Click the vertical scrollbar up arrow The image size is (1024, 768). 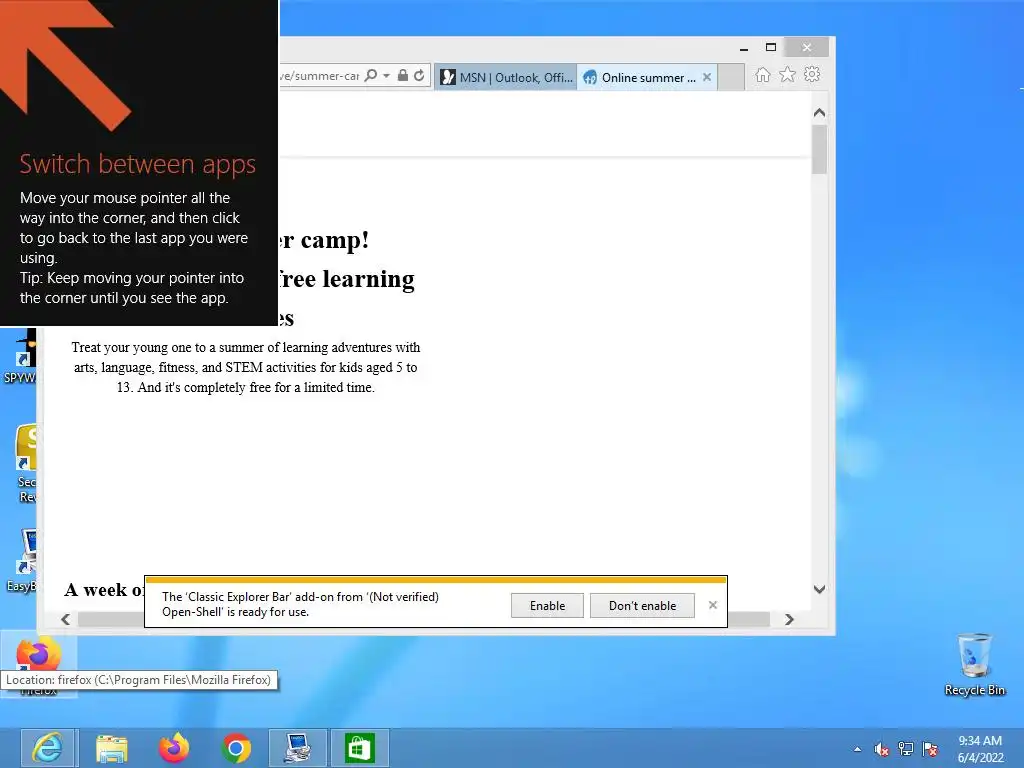tap(820, 113)
